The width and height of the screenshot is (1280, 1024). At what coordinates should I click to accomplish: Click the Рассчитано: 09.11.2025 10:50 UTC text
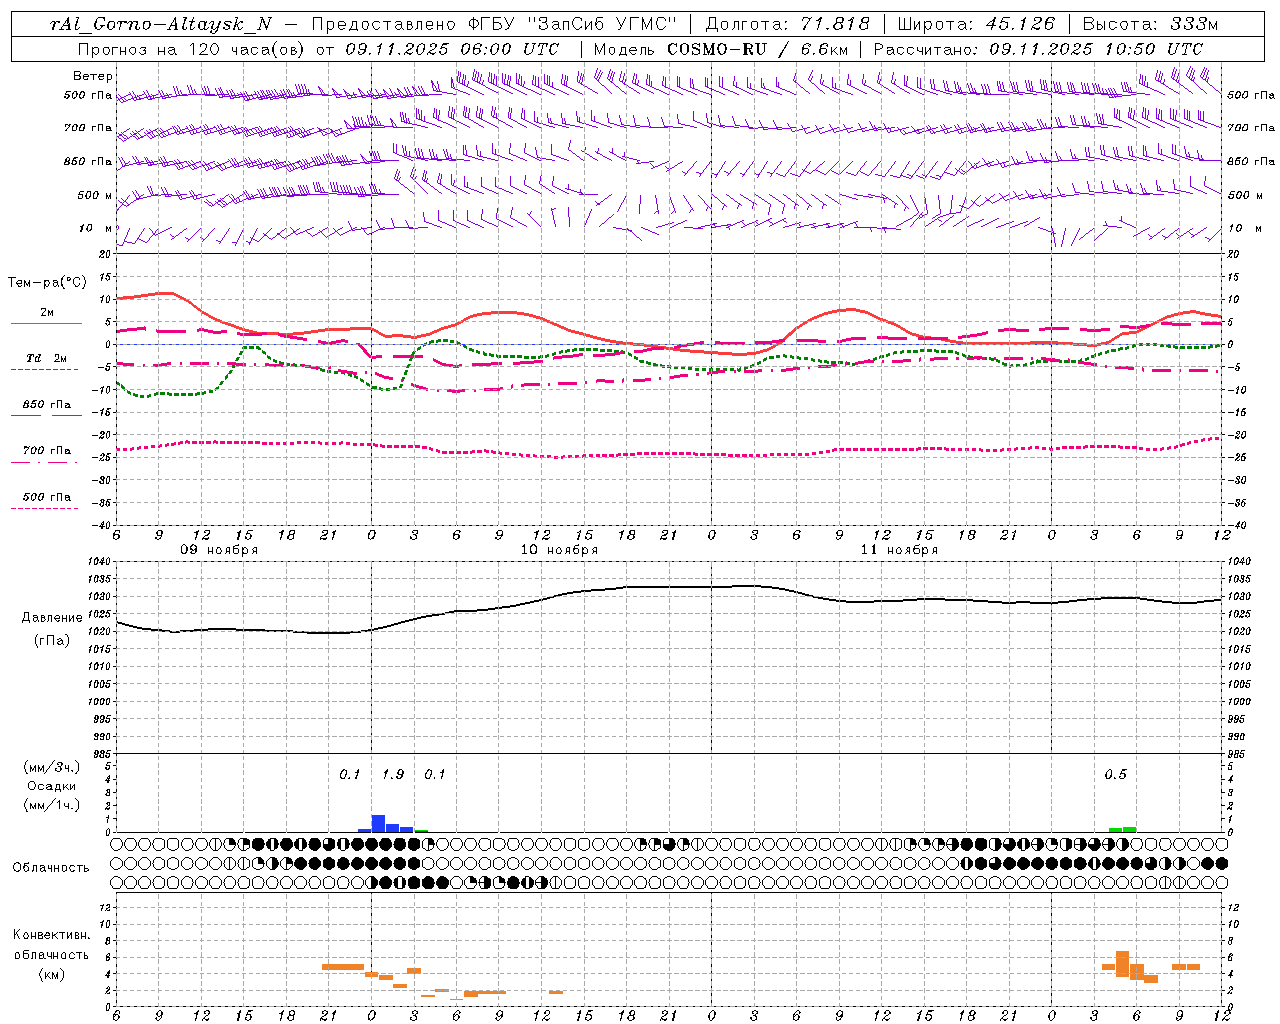(1038, 49)
